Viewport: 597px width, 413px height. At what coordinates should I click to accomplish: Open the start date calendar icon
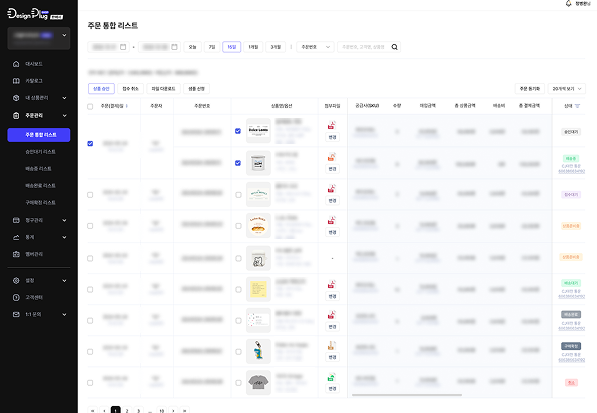[x=123, y=47]
